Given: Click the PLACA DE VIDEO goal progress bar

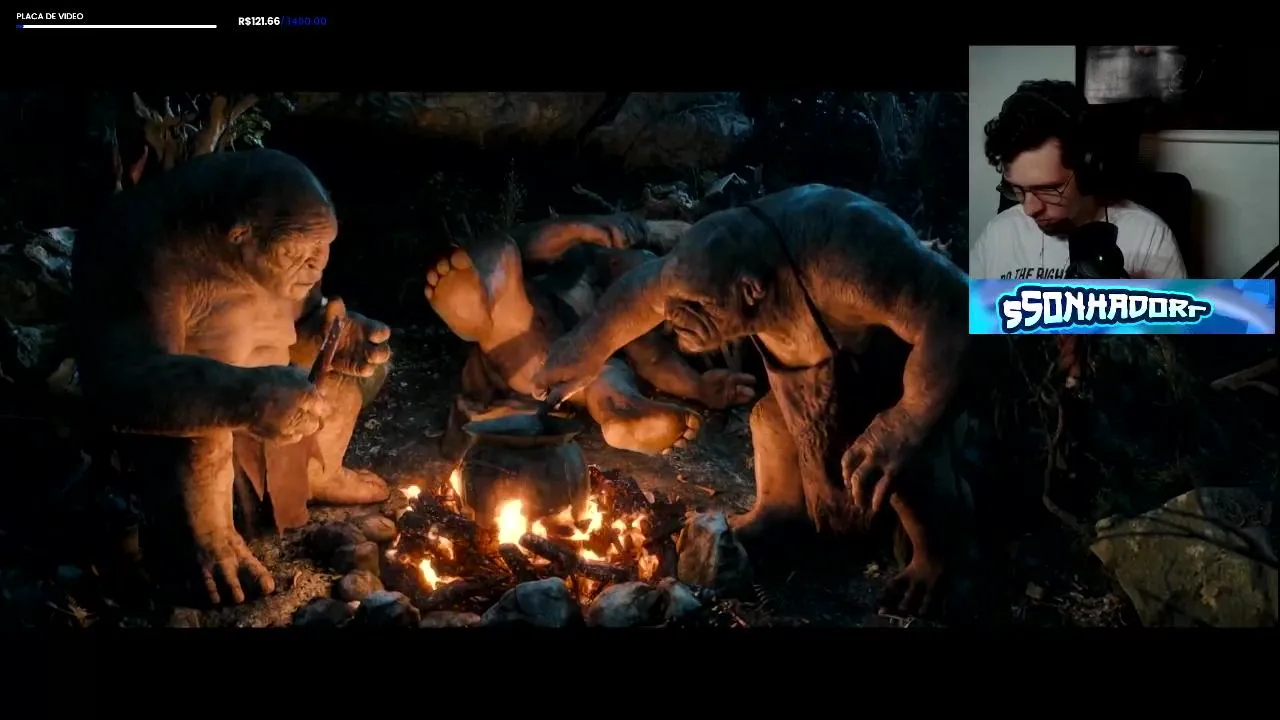Looking at the screenshot, I should click(x=118, y=26).
